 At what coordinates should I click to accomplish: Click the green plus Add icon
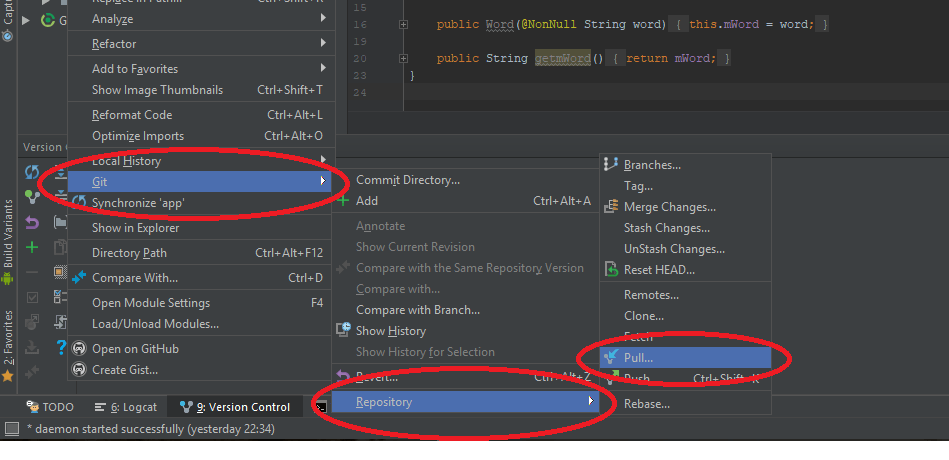343,201
